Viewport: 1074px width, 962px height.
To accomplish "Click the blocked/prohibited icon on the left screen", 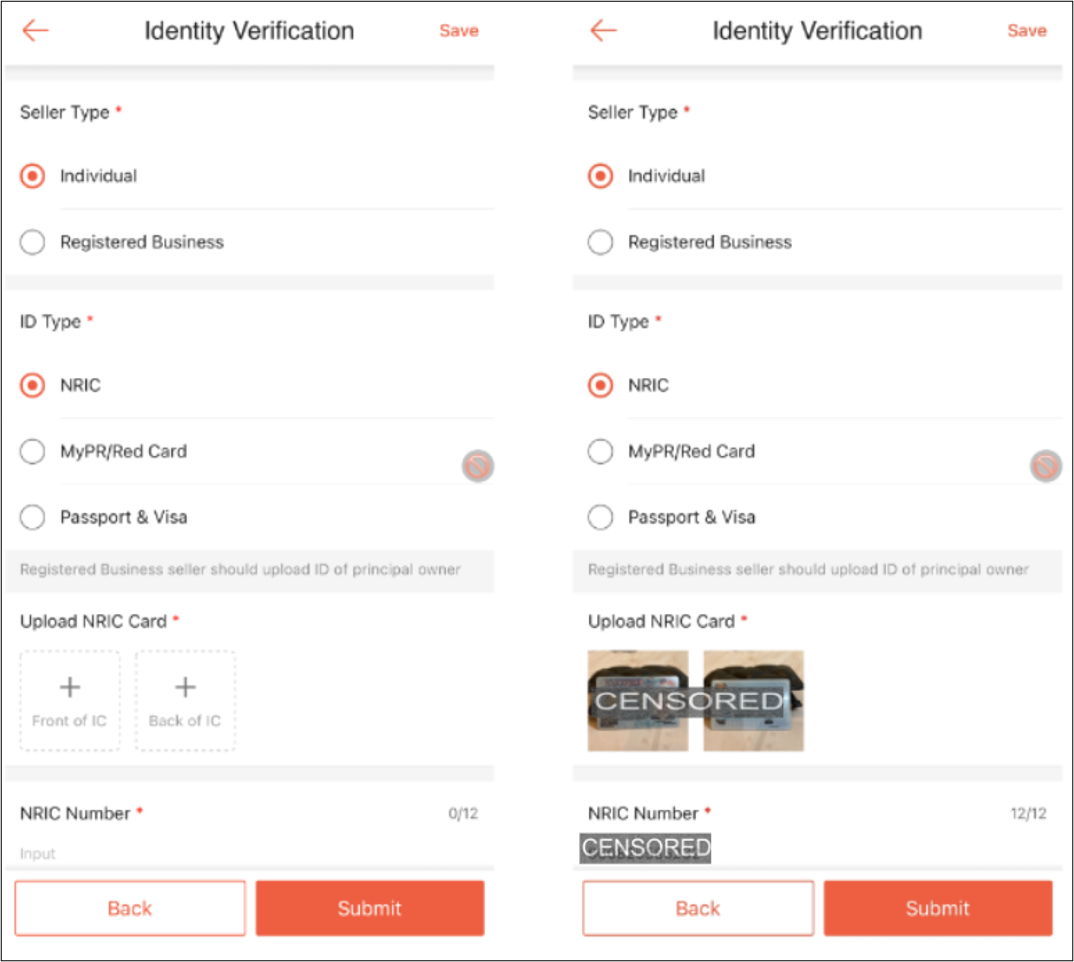I will click(477, 466).
